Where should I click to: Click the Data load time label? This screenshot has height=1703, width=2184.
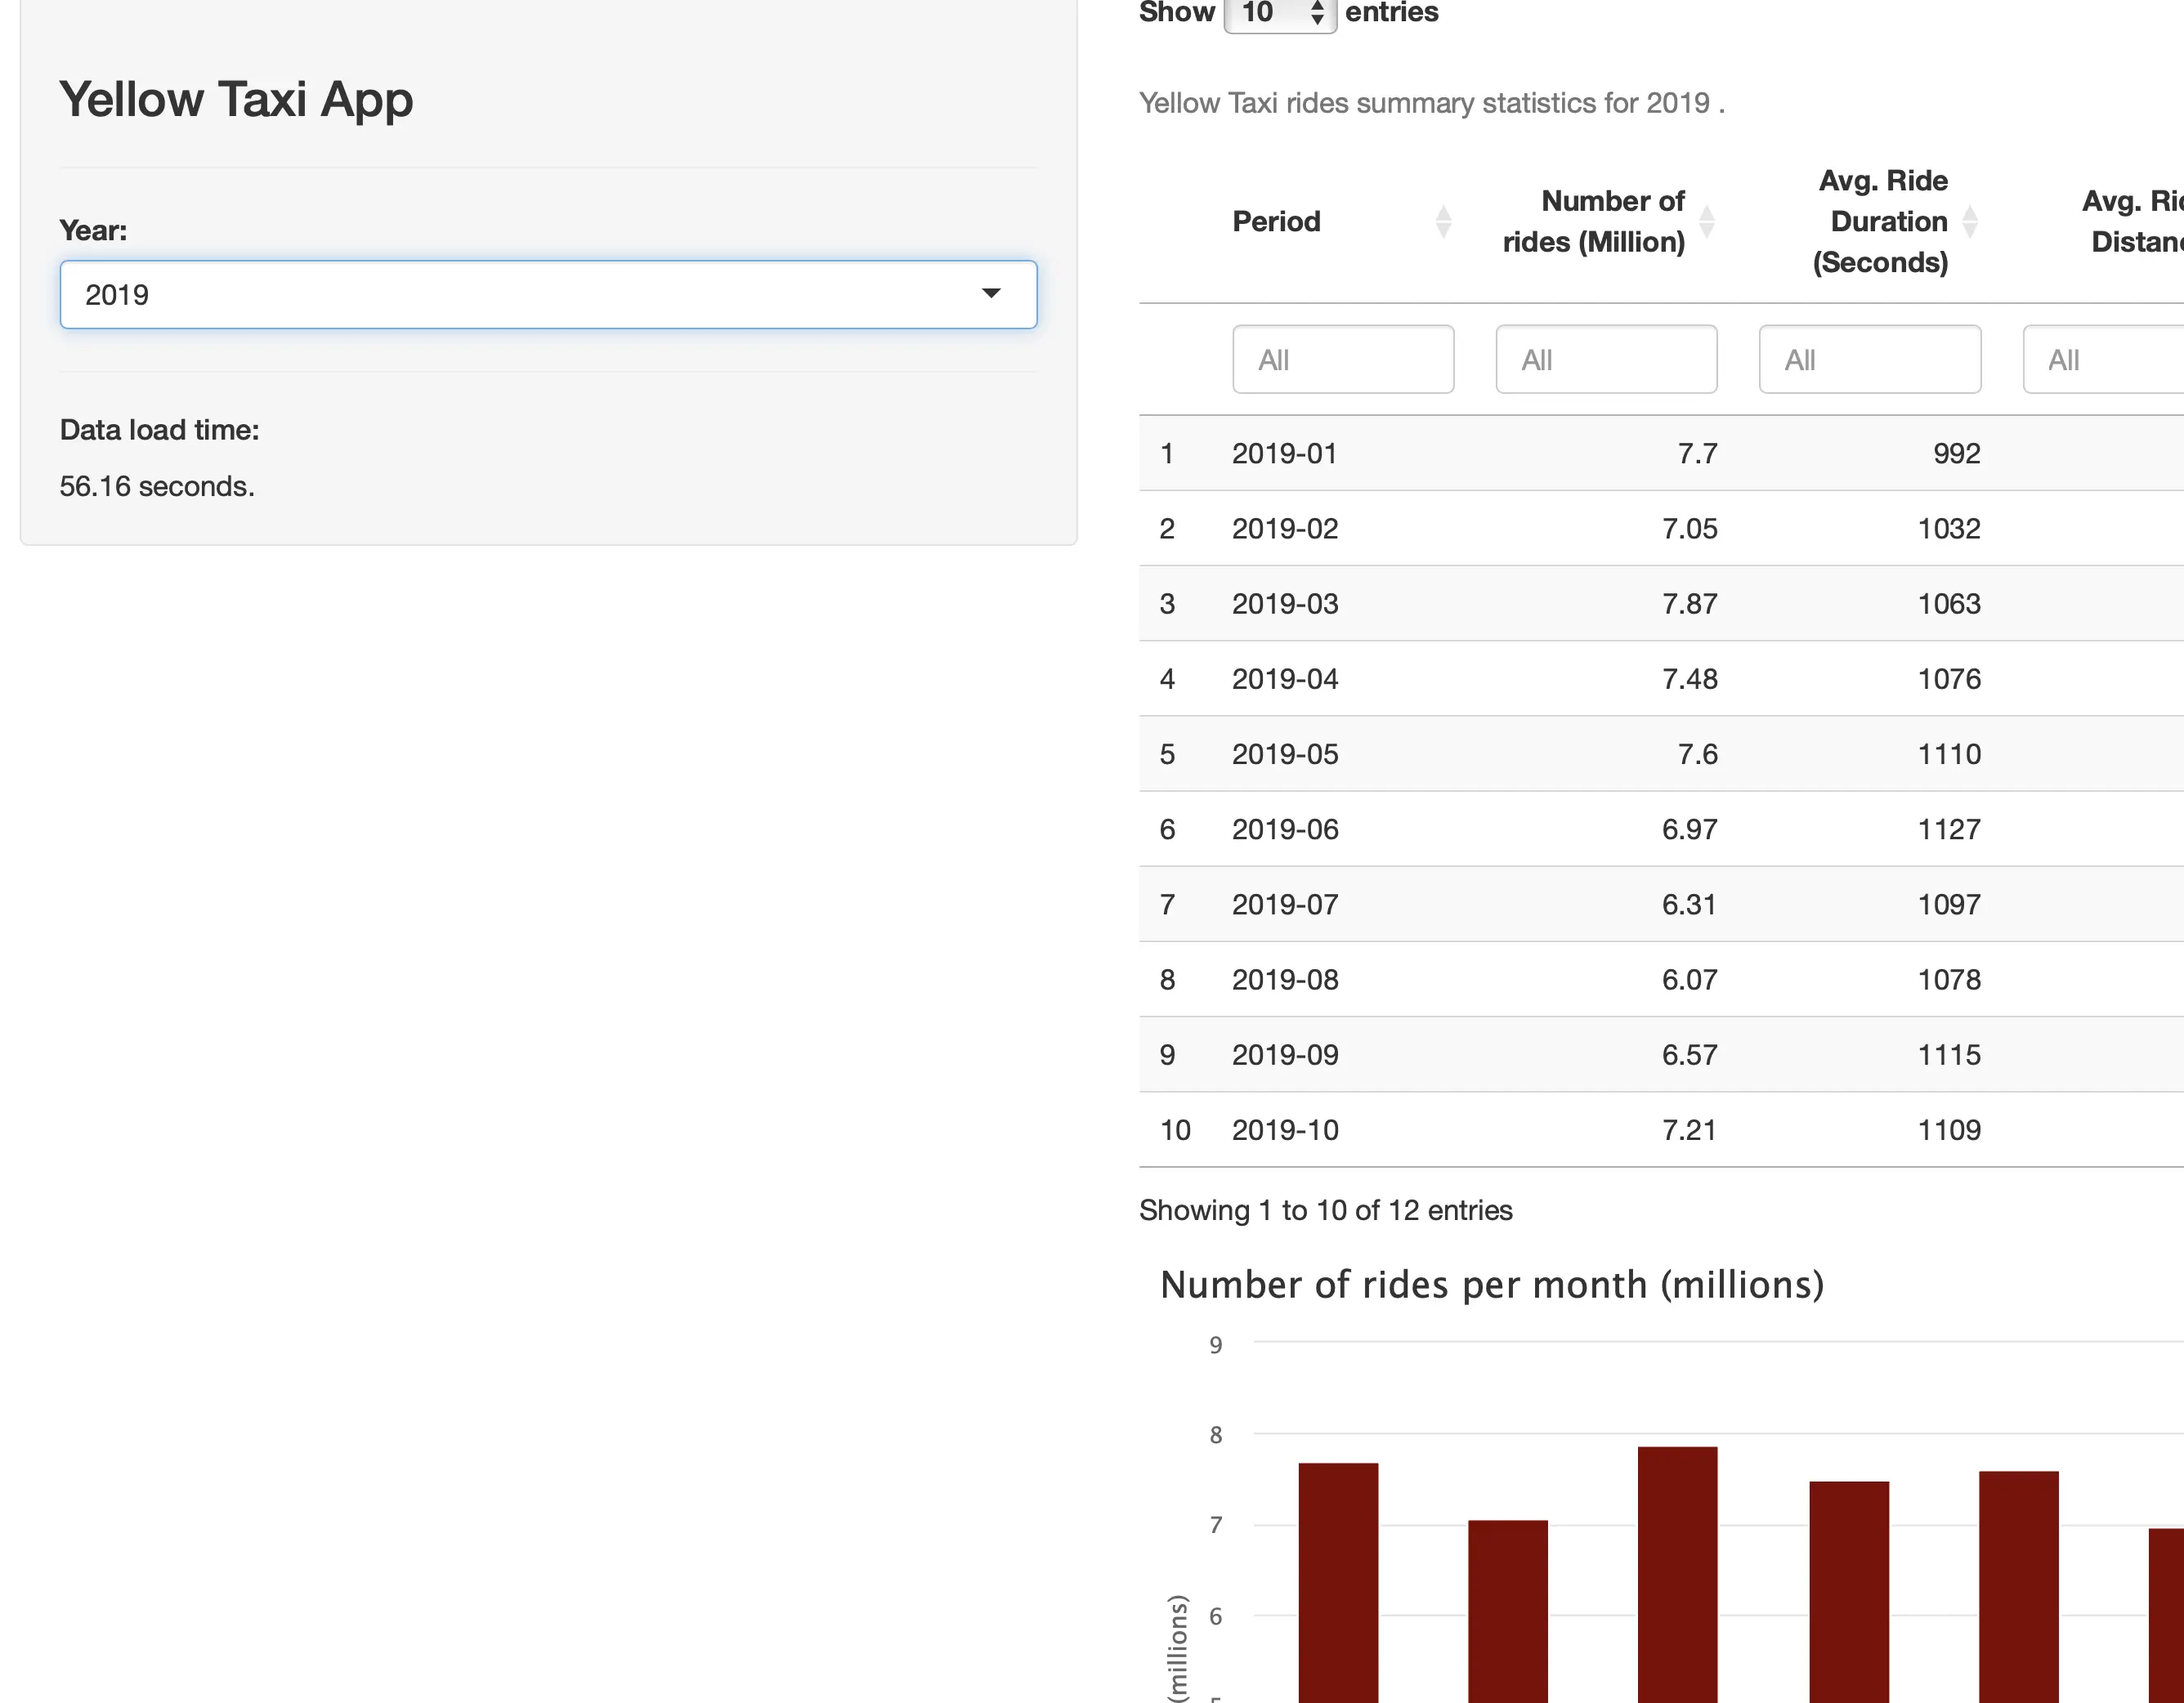[160, 430]
